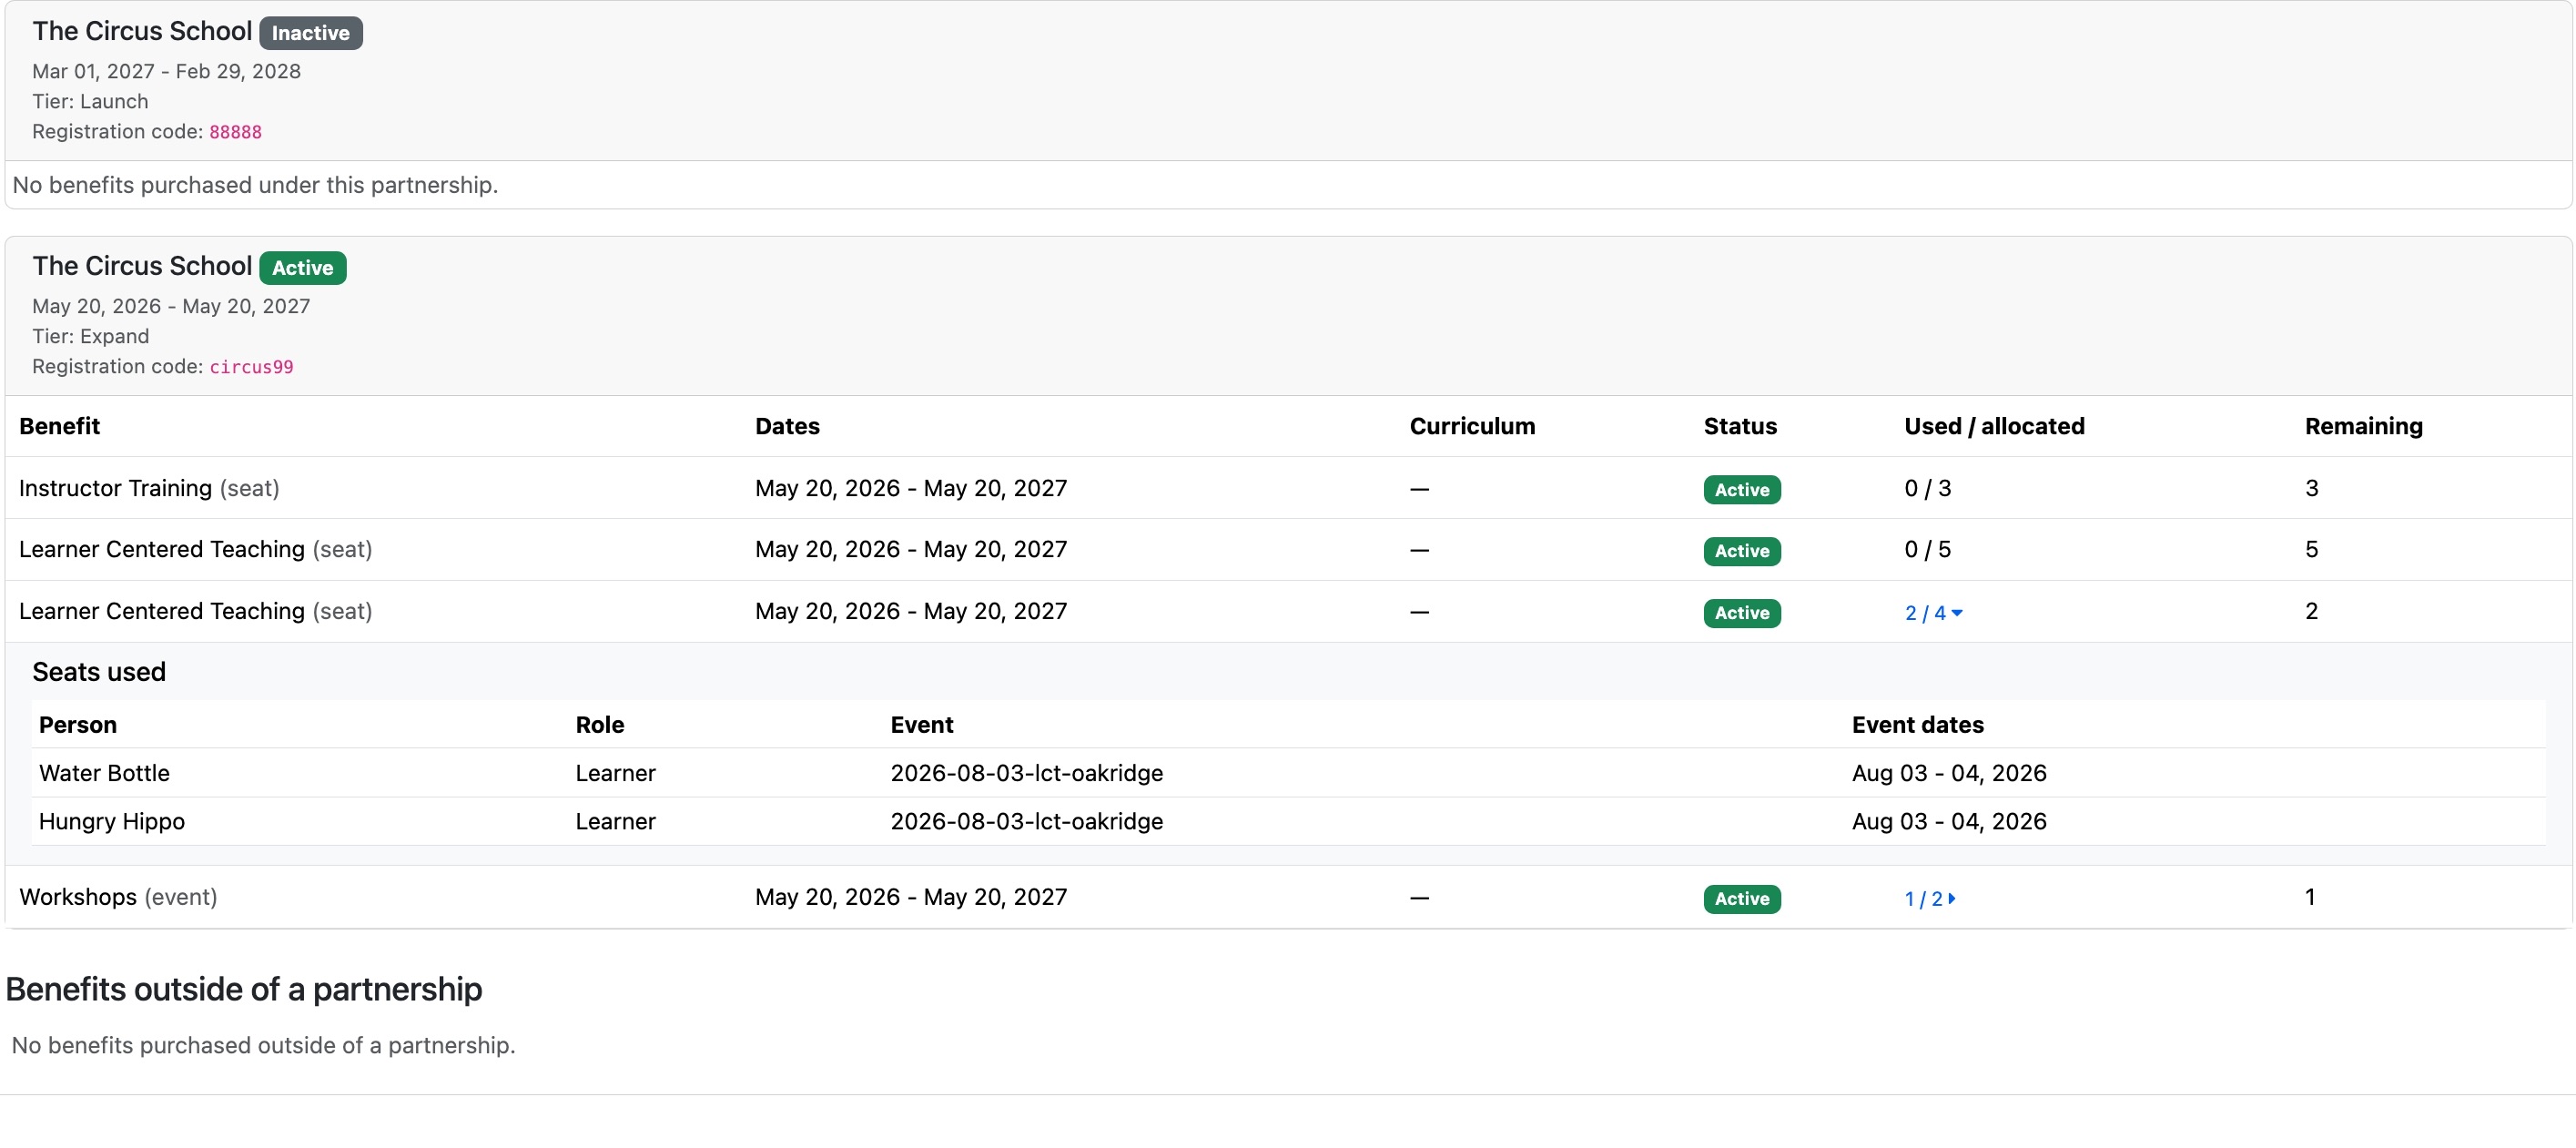Click the Mar 01, 2027 - Feb 29, 2028 date range

pyautogui.click(x=166, y=72)
